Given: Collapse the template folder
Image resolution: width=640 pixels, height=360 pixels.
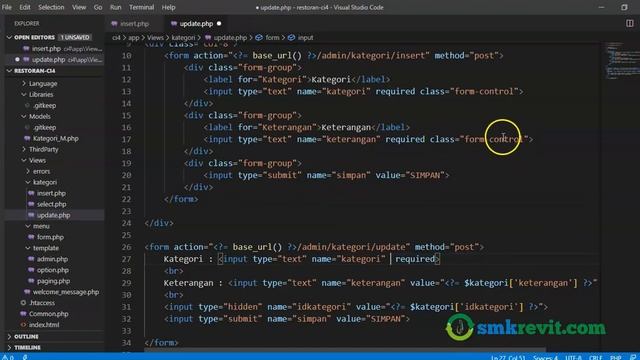Looking at the screenshot, I should [28, 248].
